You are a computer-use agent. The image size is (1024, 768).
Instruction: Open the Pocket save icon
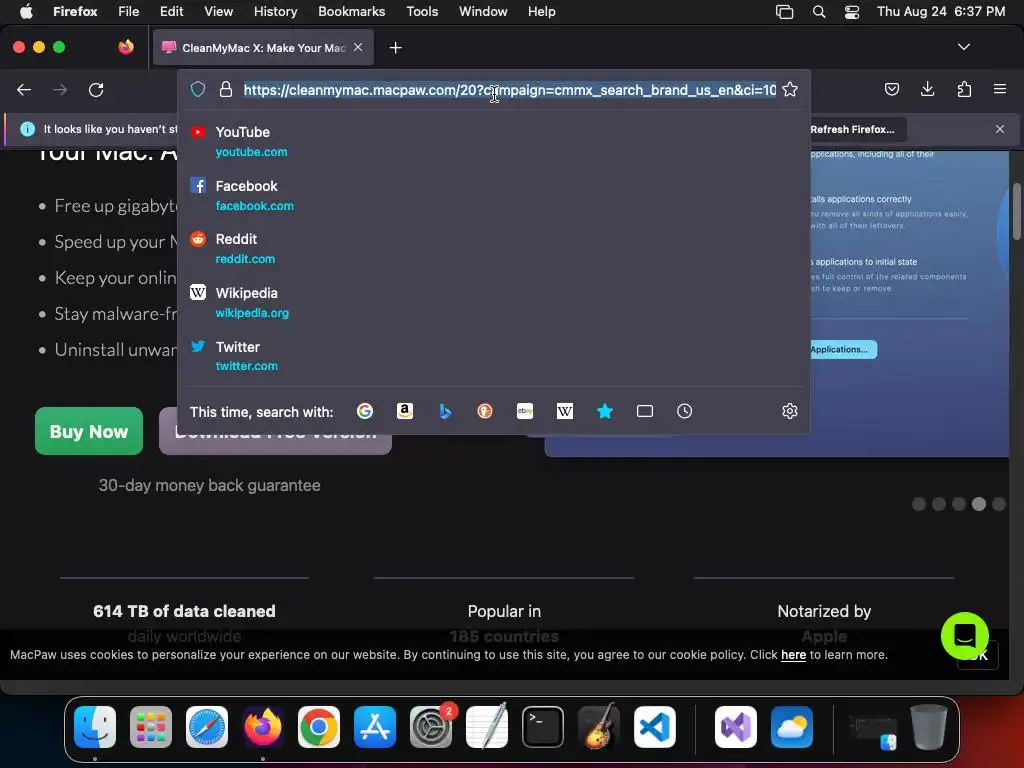pos(891,89)
